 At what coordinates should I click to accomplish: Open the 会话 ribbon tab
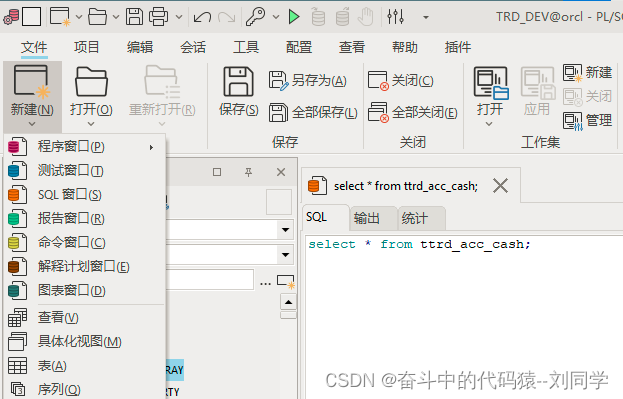click(193, 47)
